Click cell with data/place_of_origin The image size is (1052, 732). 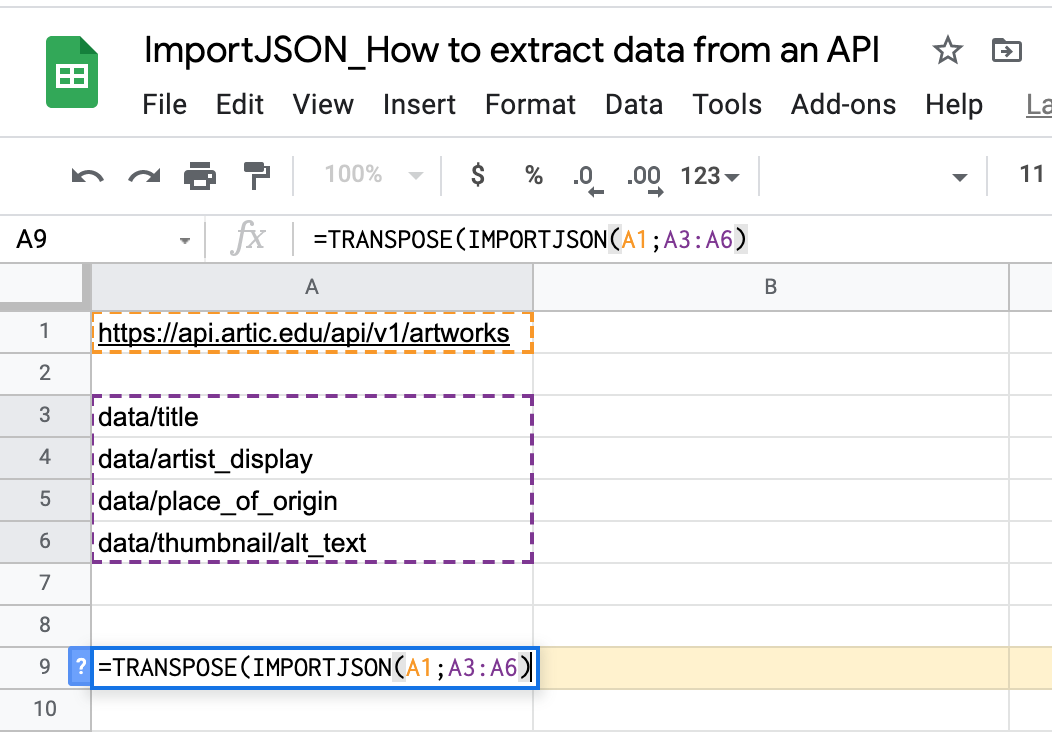point(312,501)
